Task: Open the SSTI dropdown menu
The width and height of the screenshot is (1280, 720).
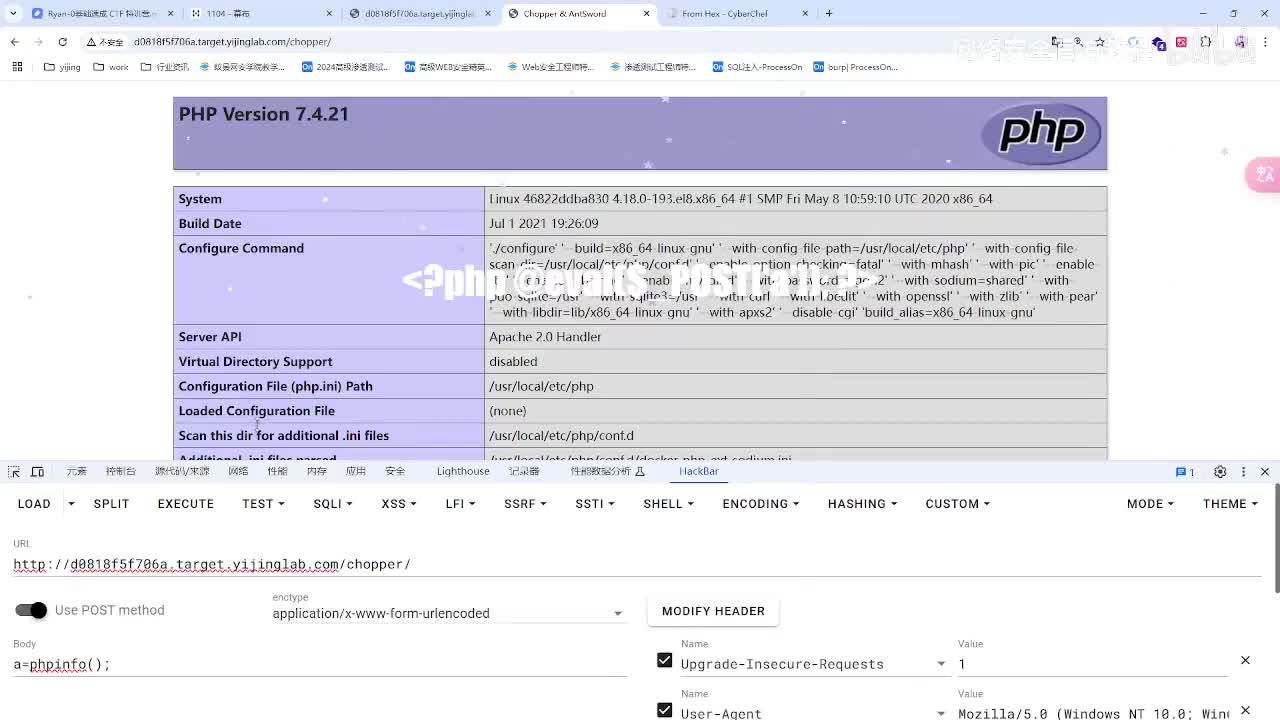Action: pos(594,504)
